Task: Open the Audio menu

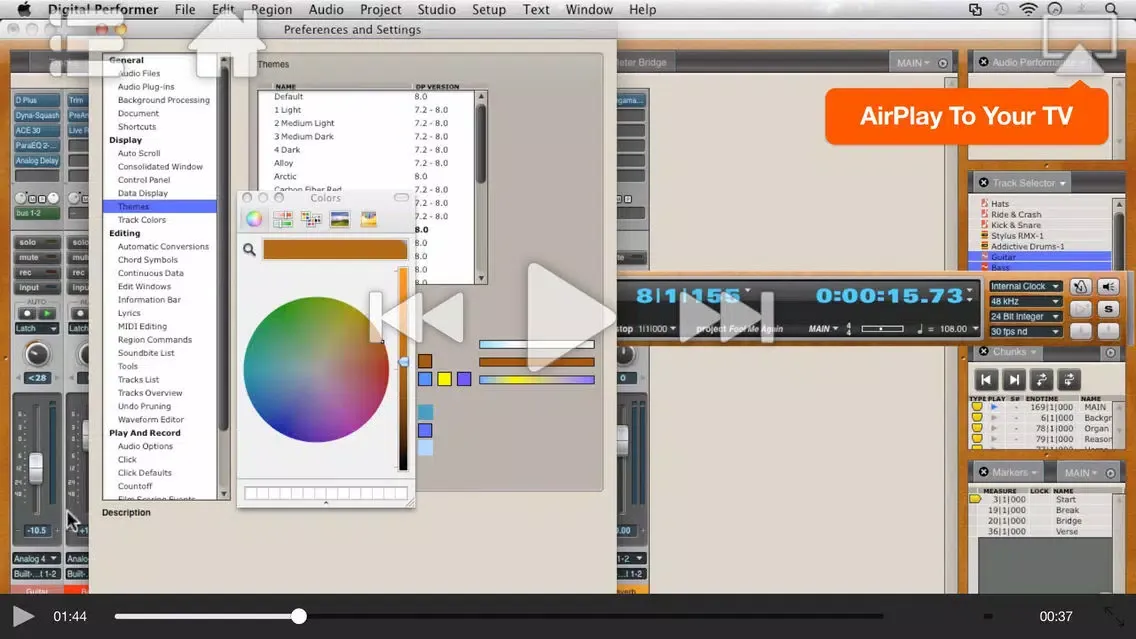Action: (326, 9)
